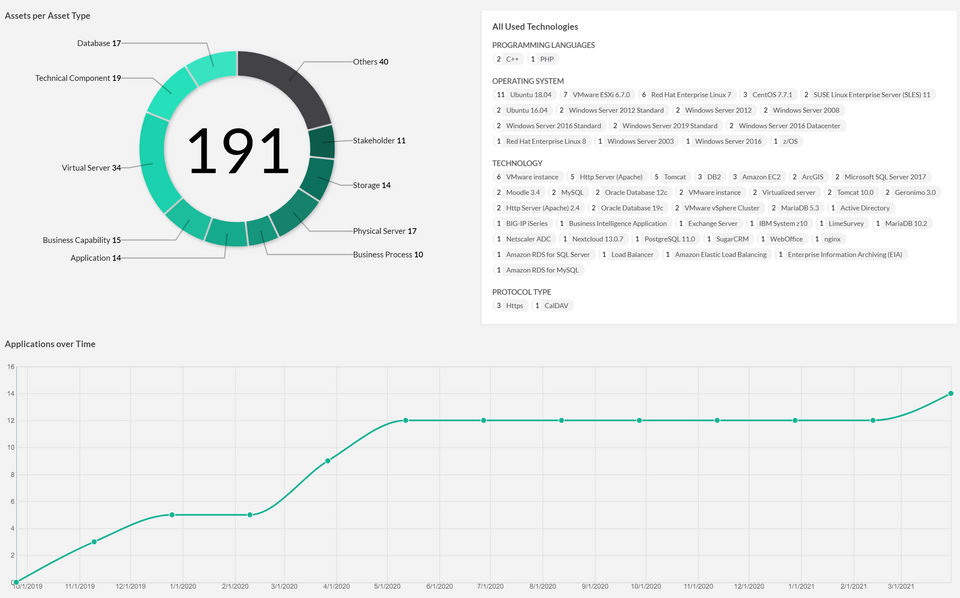Select the Virtualized server tag
This screenshot has width=960, height=598.
coord(784,192)
